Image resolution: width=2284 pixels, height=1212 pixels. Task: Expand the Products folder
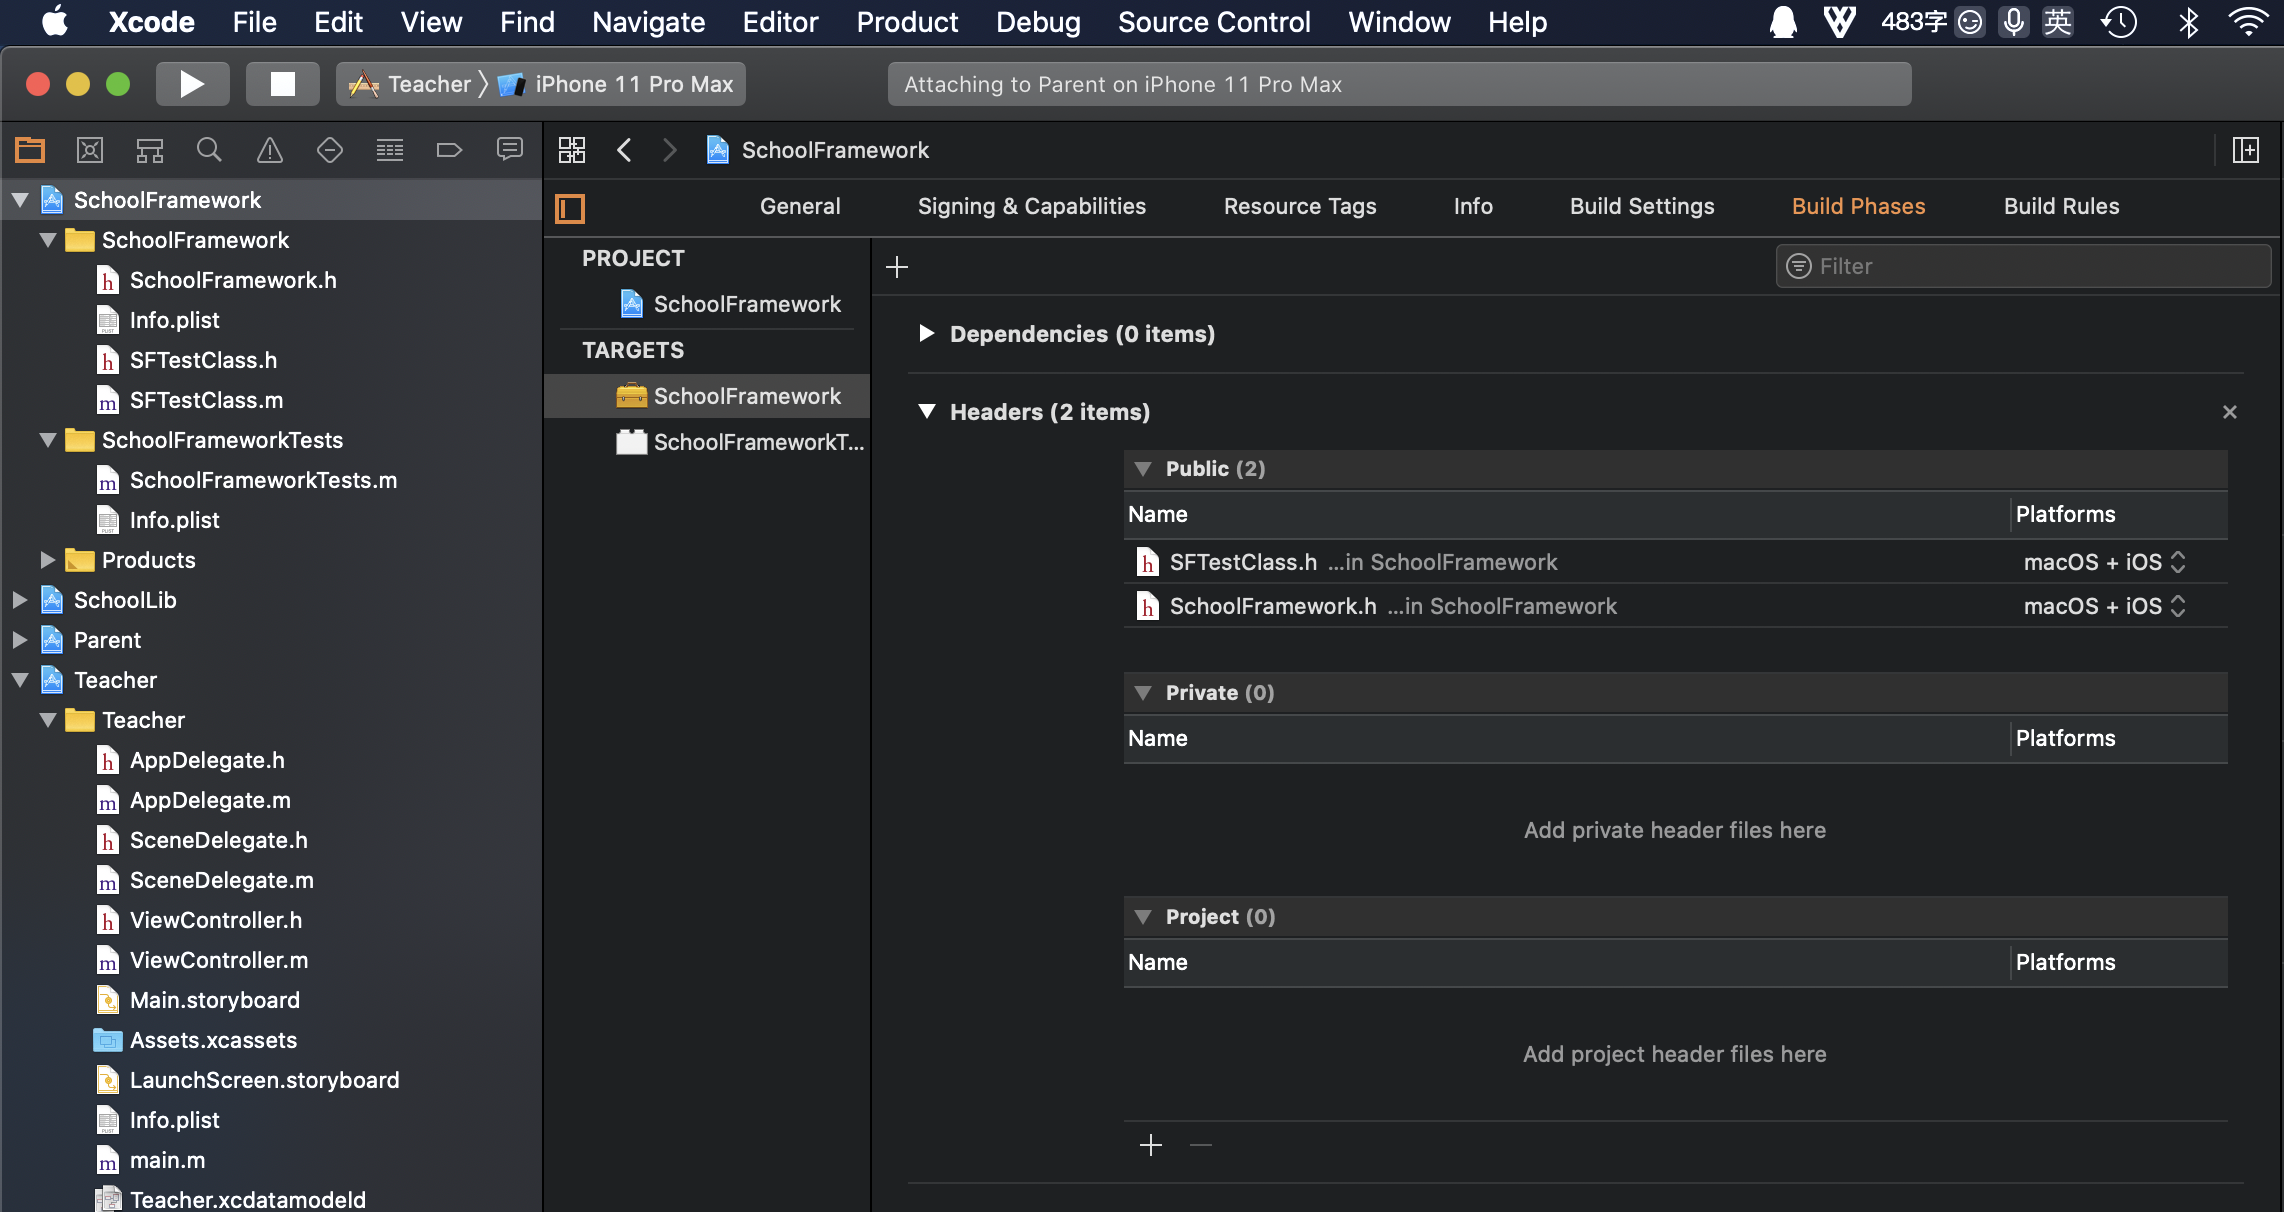click(x=48, y=560)
